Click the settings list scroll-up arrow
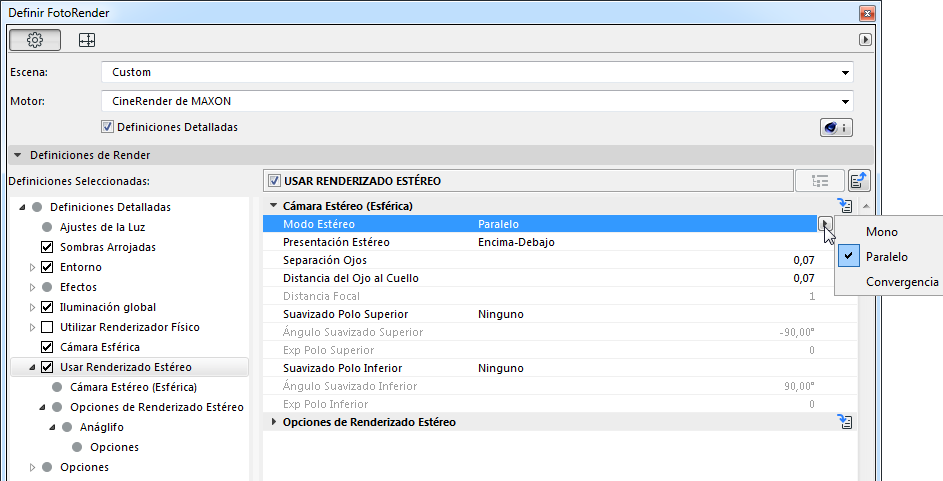 click(x=866, y=206)
